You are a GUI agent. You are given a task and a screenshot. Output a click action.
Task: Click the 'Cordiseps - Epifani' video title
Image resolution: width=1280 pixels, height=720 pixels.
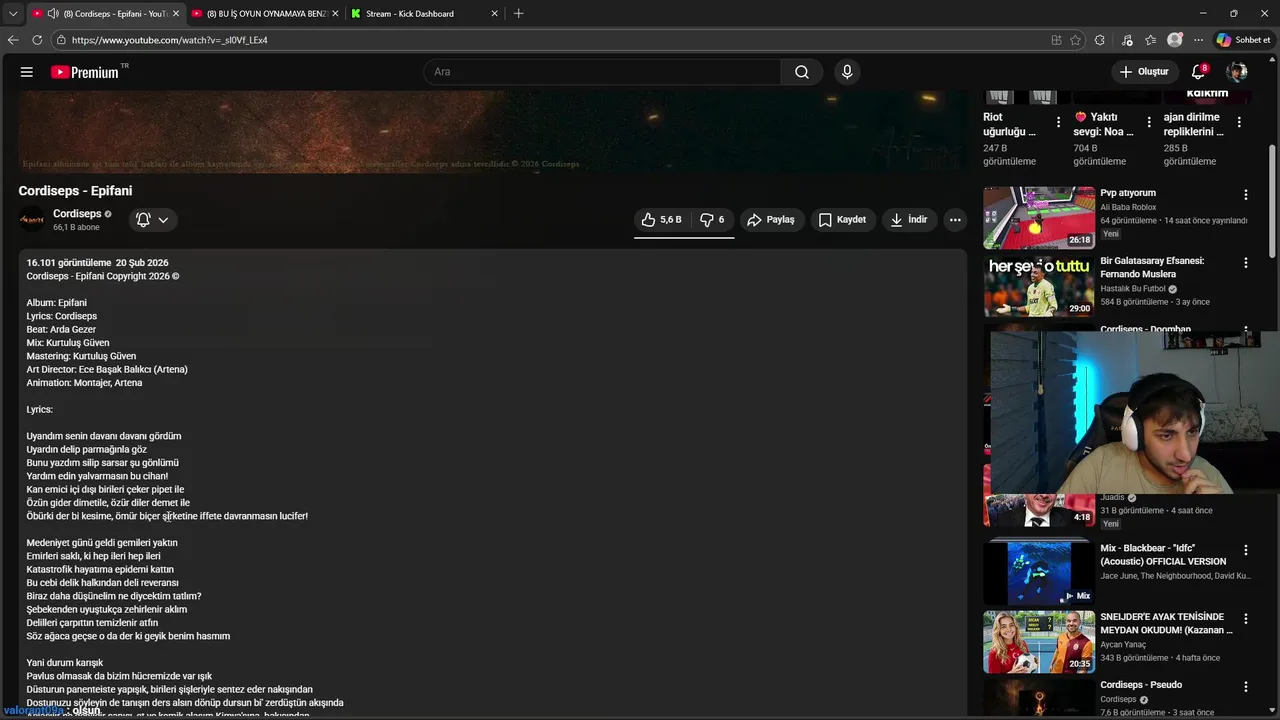(75, 191)
